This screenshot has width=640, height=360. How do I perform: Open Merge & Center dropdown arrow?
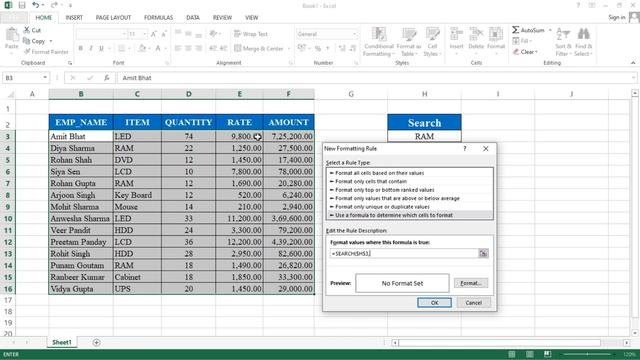[289, 49]
